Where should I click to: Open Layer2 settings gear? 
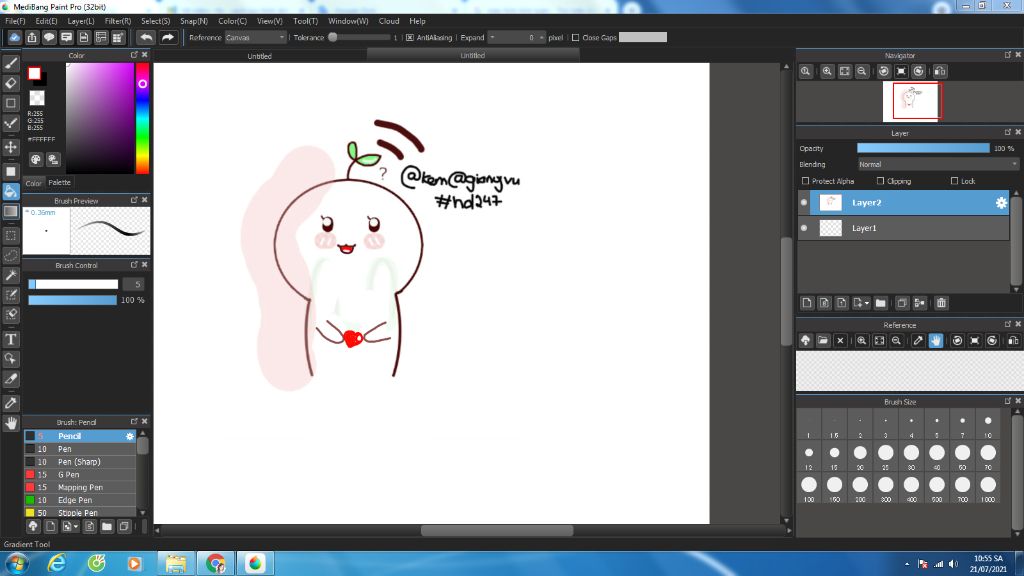[x=1001, y=203]
